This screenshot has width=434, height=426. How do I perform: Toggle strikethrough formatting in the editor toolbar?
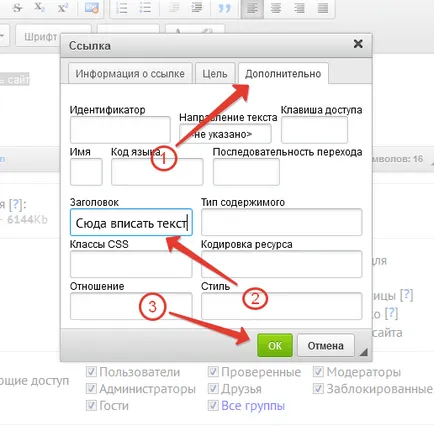[17, 7]
